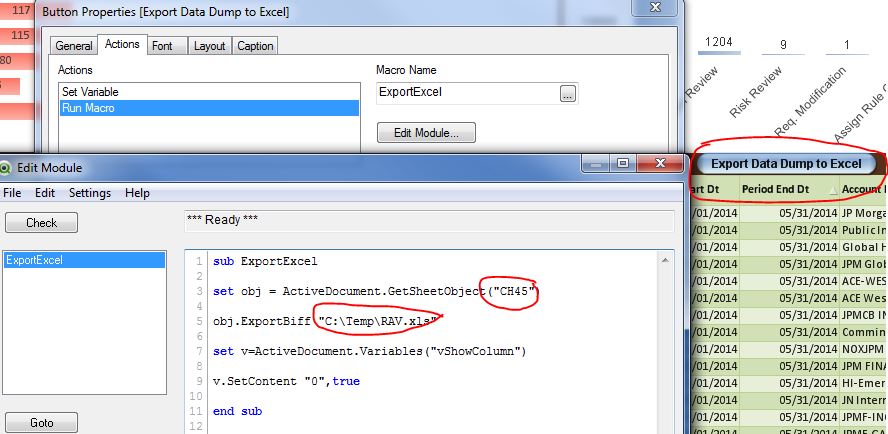888x434 pixels.
Task: Close the Button Properties dialog
Action: coord(655,7)
